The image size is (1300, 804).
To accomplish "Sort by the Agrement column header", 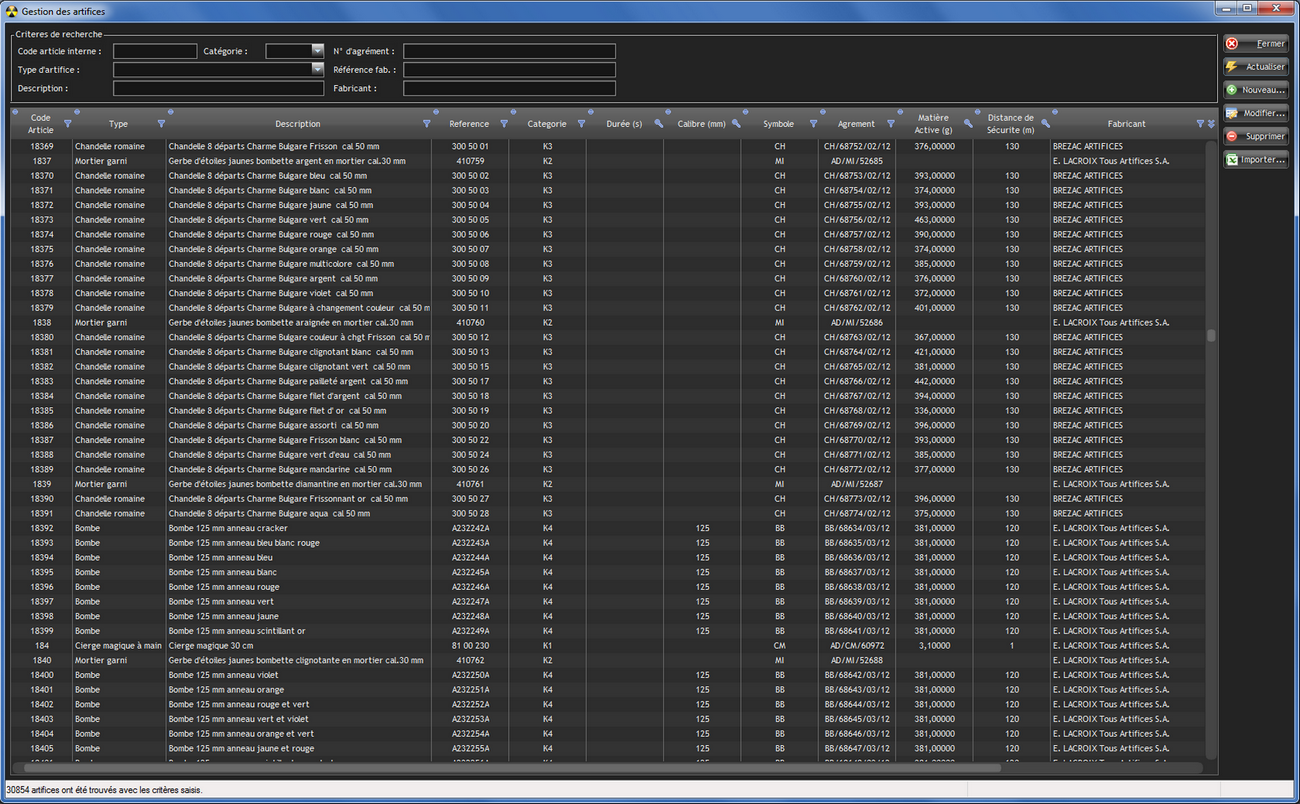I will pyautogui.click(x=856, y=124).
